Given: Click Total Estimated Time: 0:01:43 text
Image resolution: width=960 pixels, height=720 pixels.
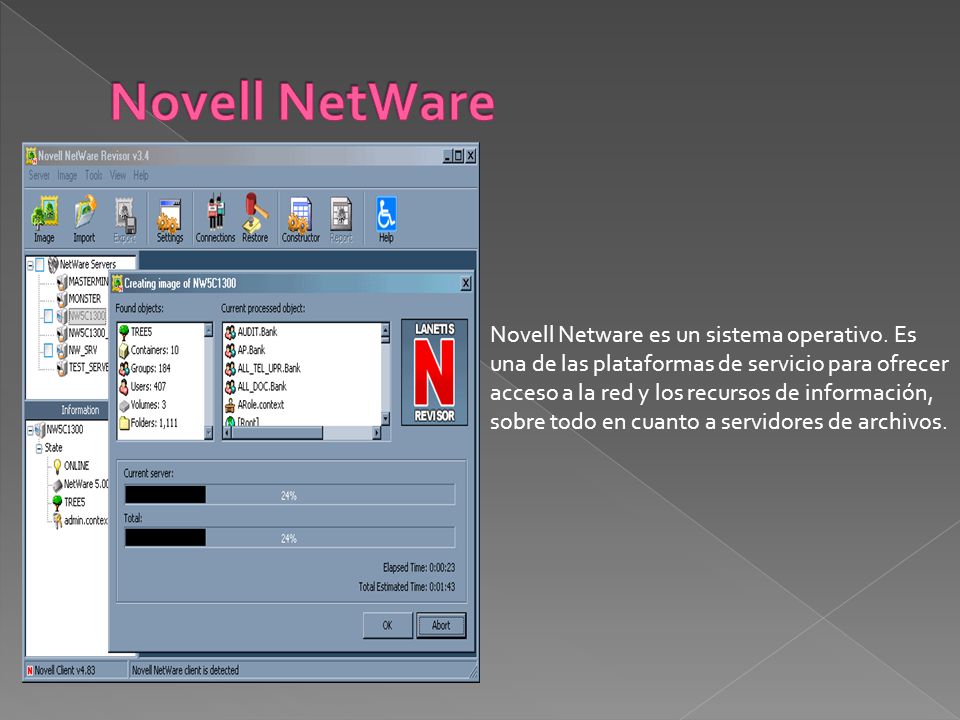Looking at the screenshot, I should (x=407, y=587).
